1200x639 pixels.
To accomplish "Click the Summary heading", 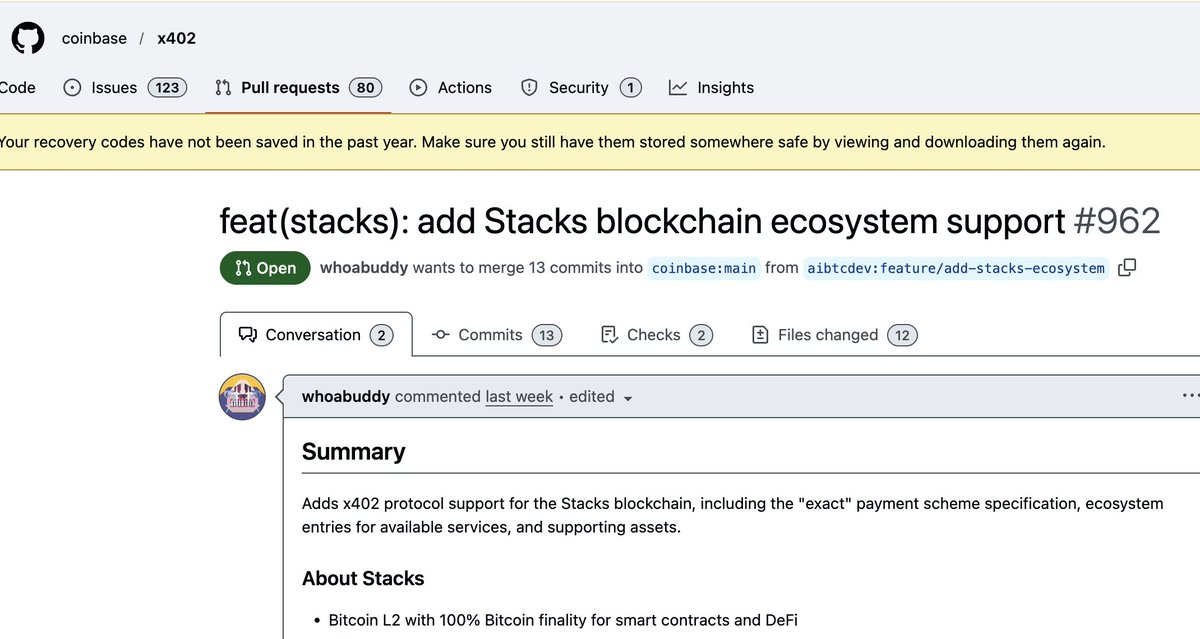I will coord(354,452).
